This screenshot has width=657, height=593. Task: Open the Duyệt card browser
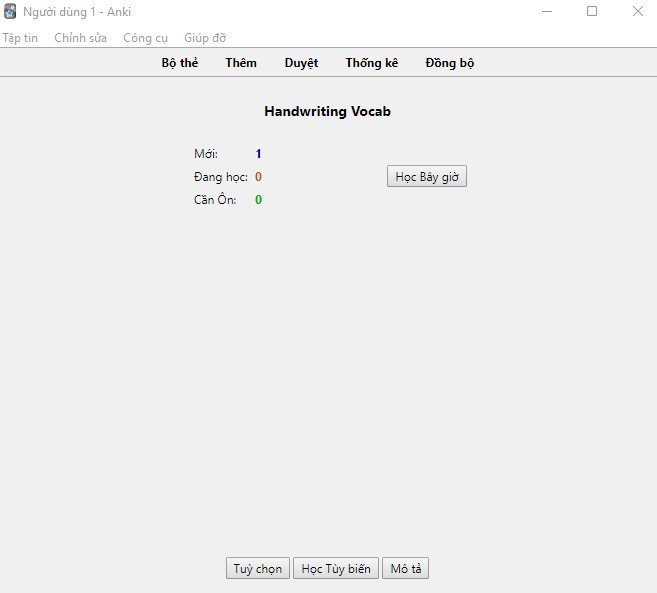(301, 63)
